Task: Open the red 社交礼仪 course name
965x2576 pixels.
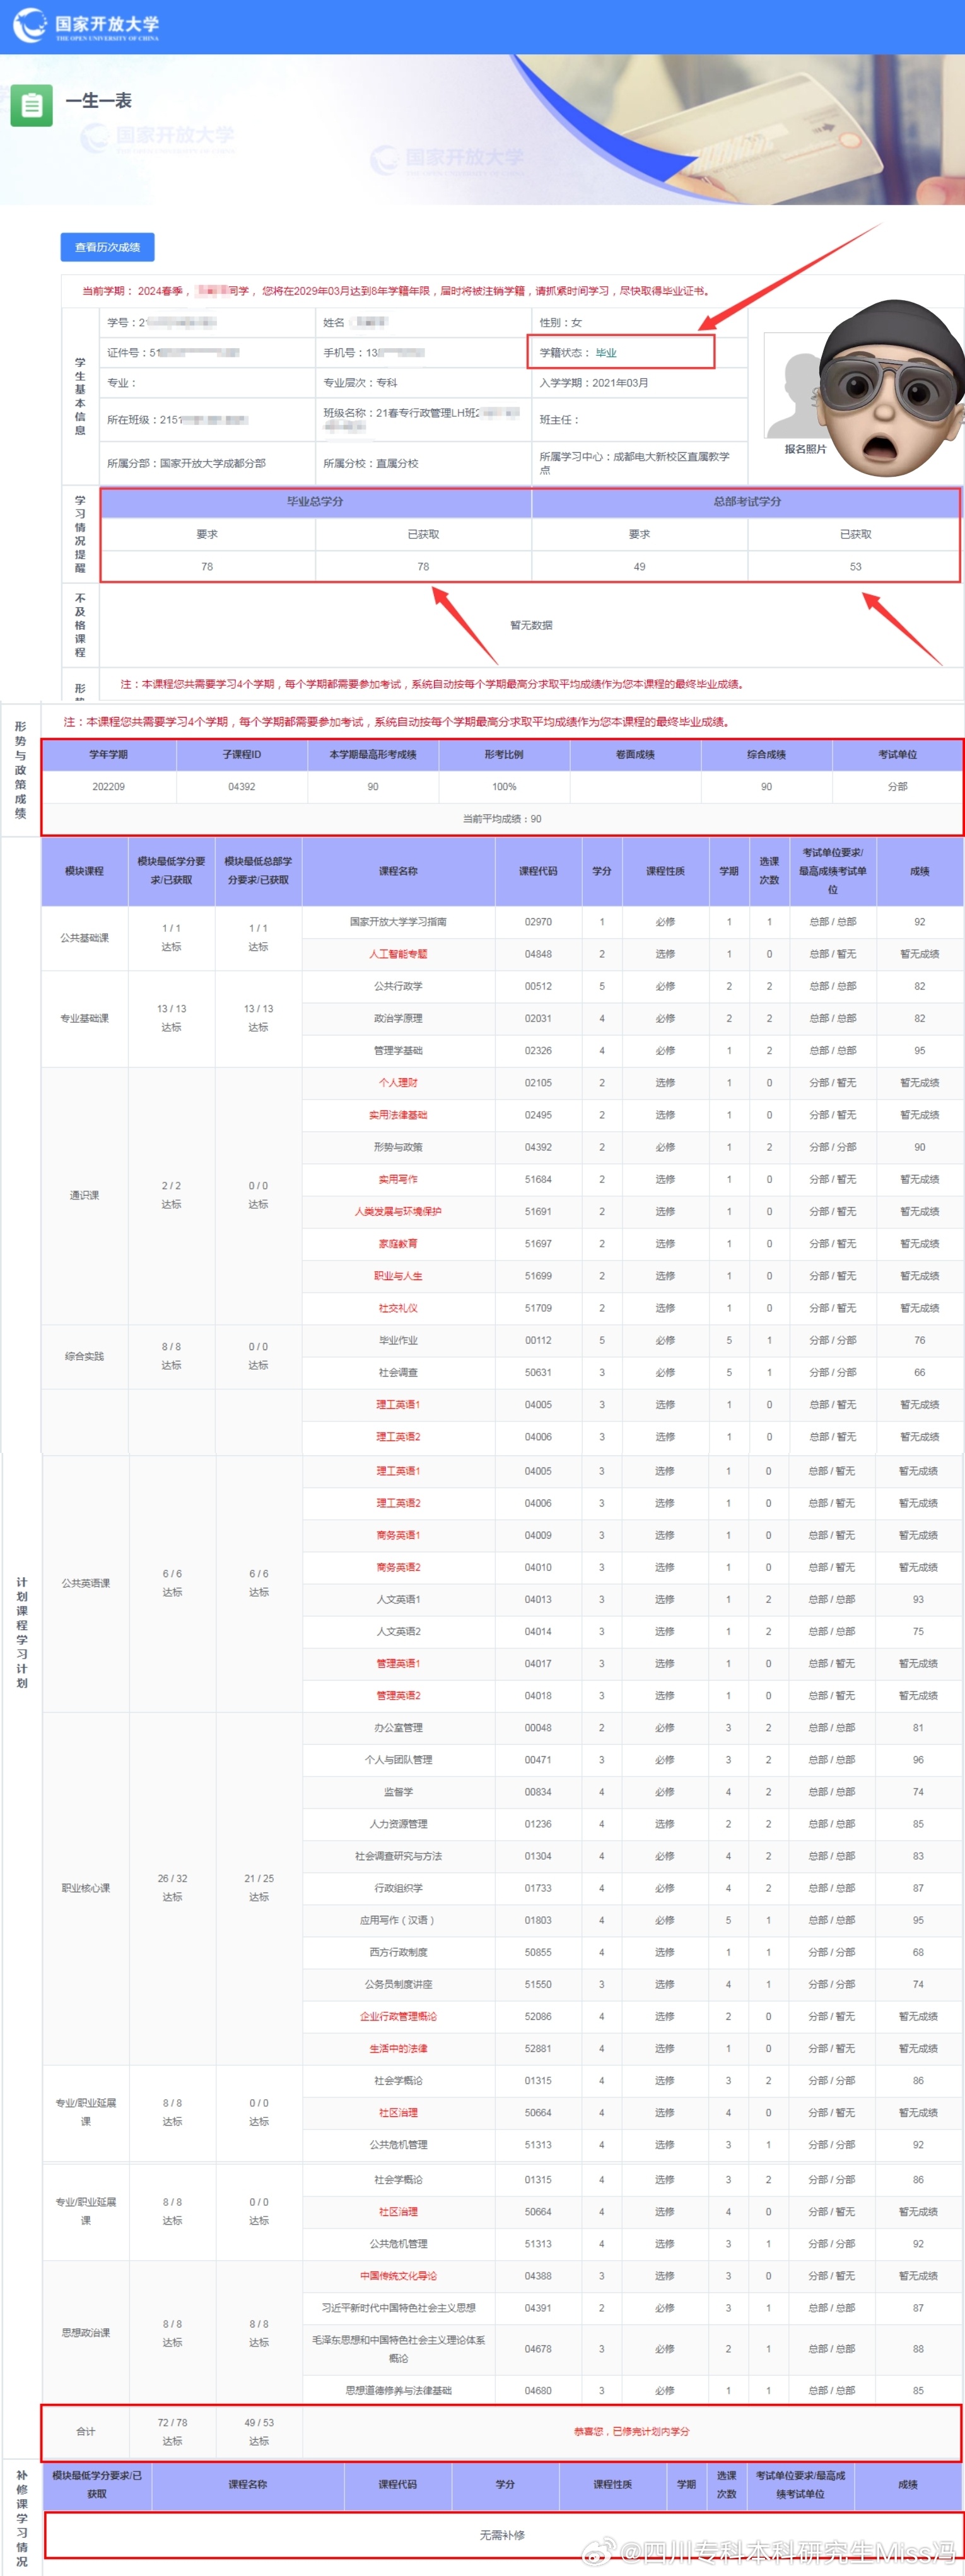Action: [398, 1308]
